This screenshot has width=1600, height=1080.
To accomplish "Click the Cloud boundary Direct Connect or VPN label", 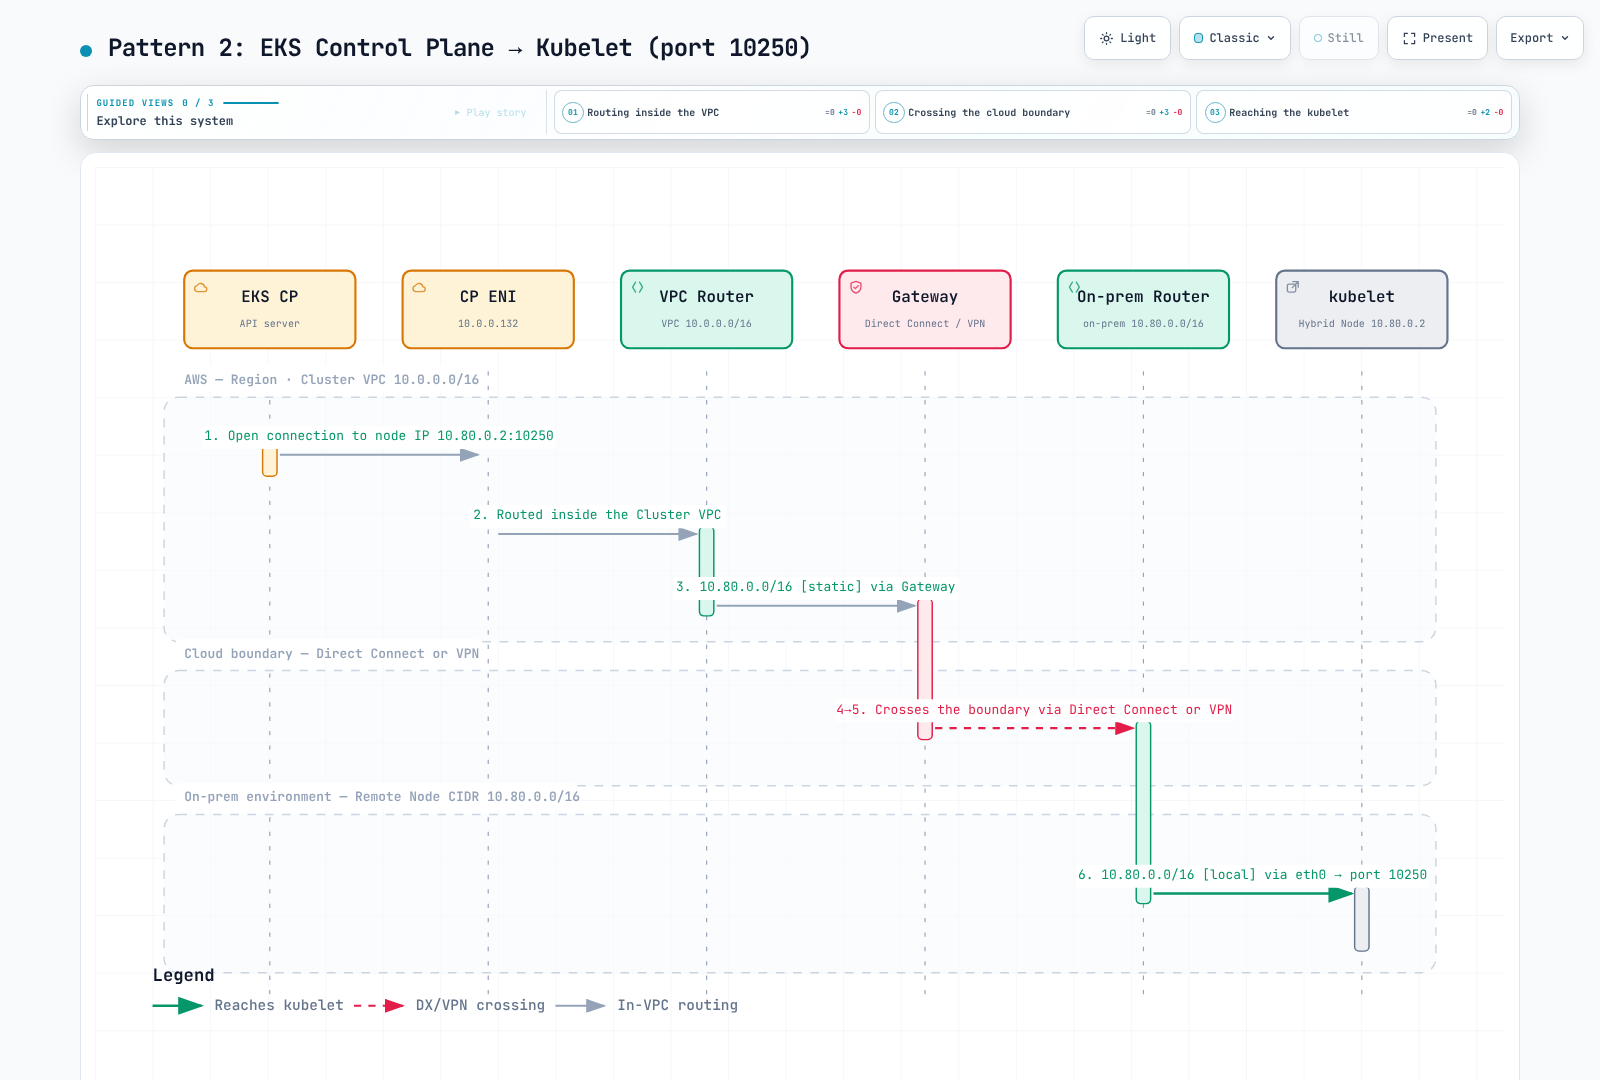I will 332,654.
